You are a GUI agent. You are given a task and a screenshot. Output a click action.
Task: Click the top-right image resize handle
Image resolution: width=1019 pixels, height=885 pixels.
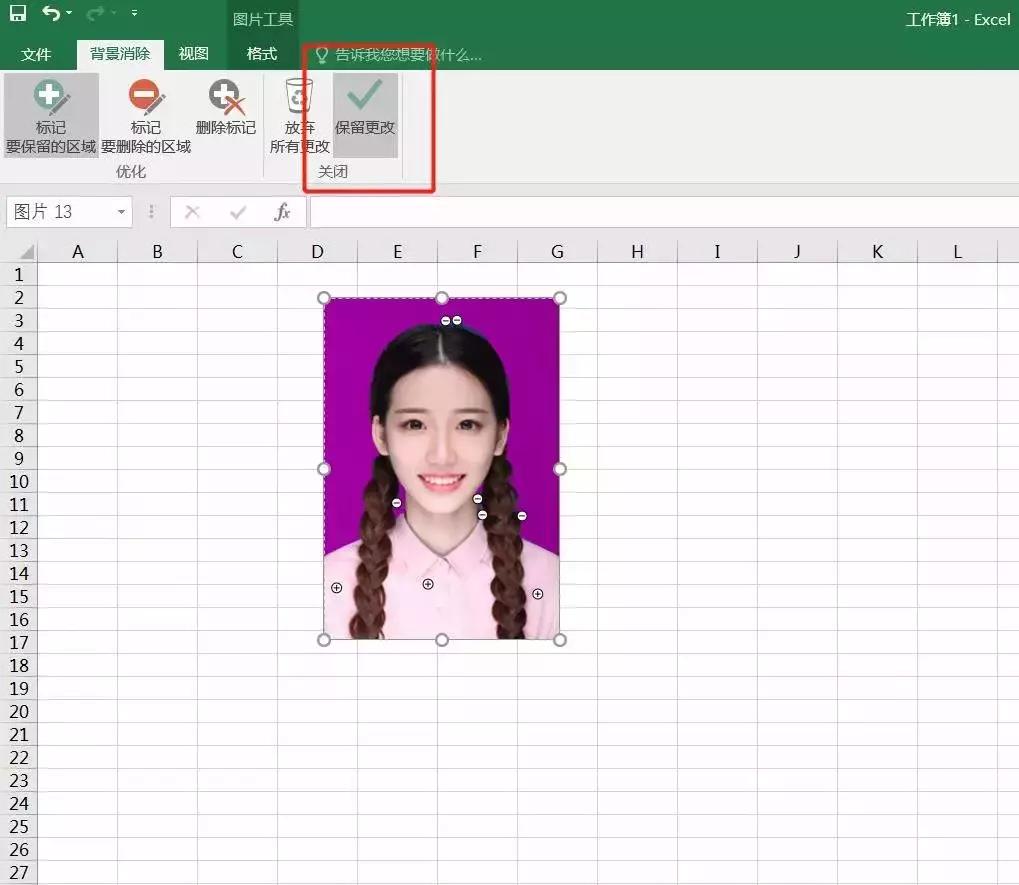click(560, 298)
